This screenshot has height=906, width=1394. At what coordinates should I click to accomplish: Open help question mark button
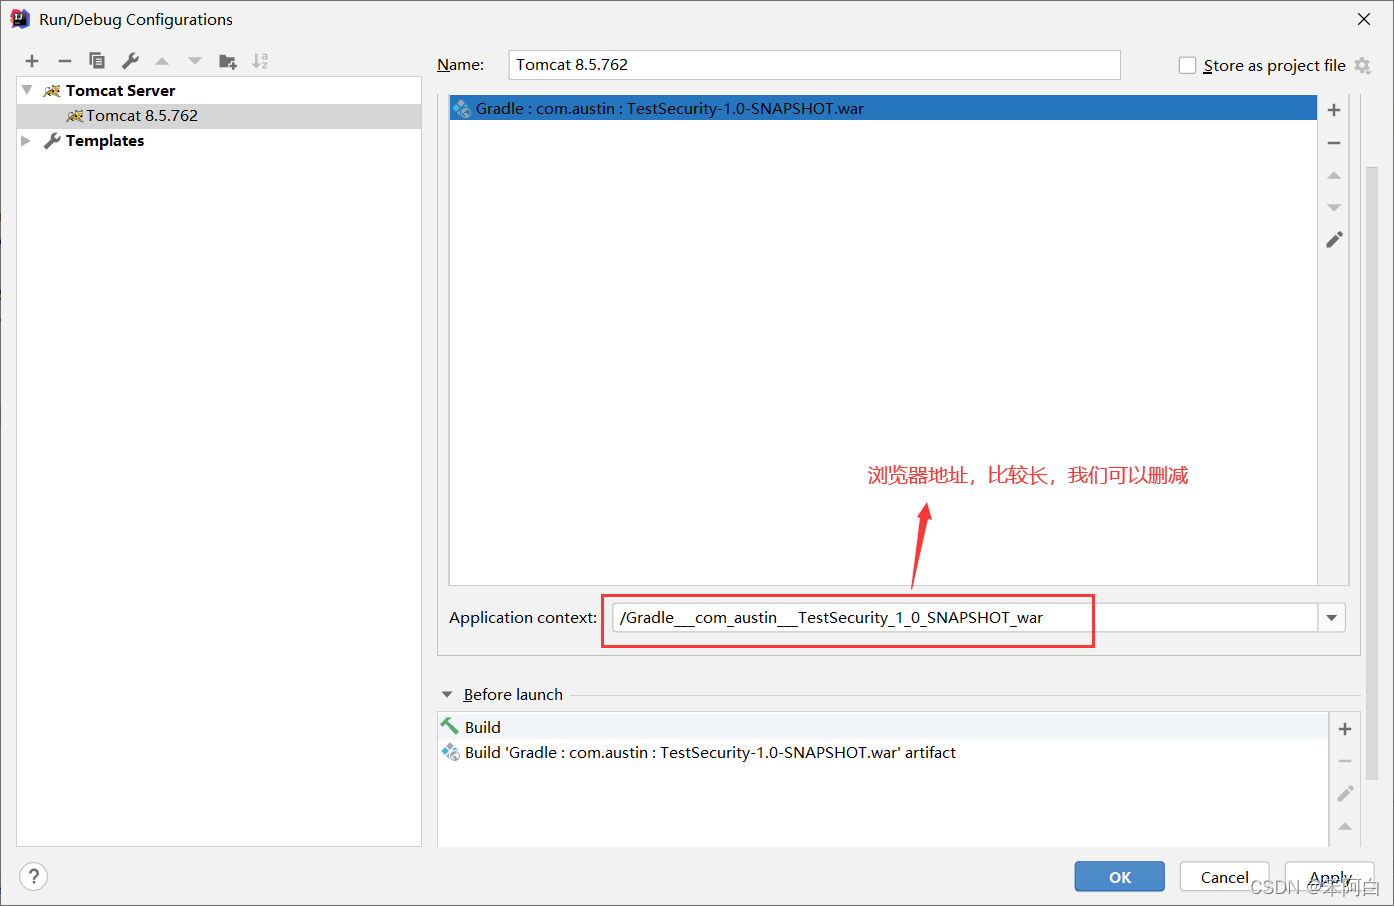click(x=33, y=876)
